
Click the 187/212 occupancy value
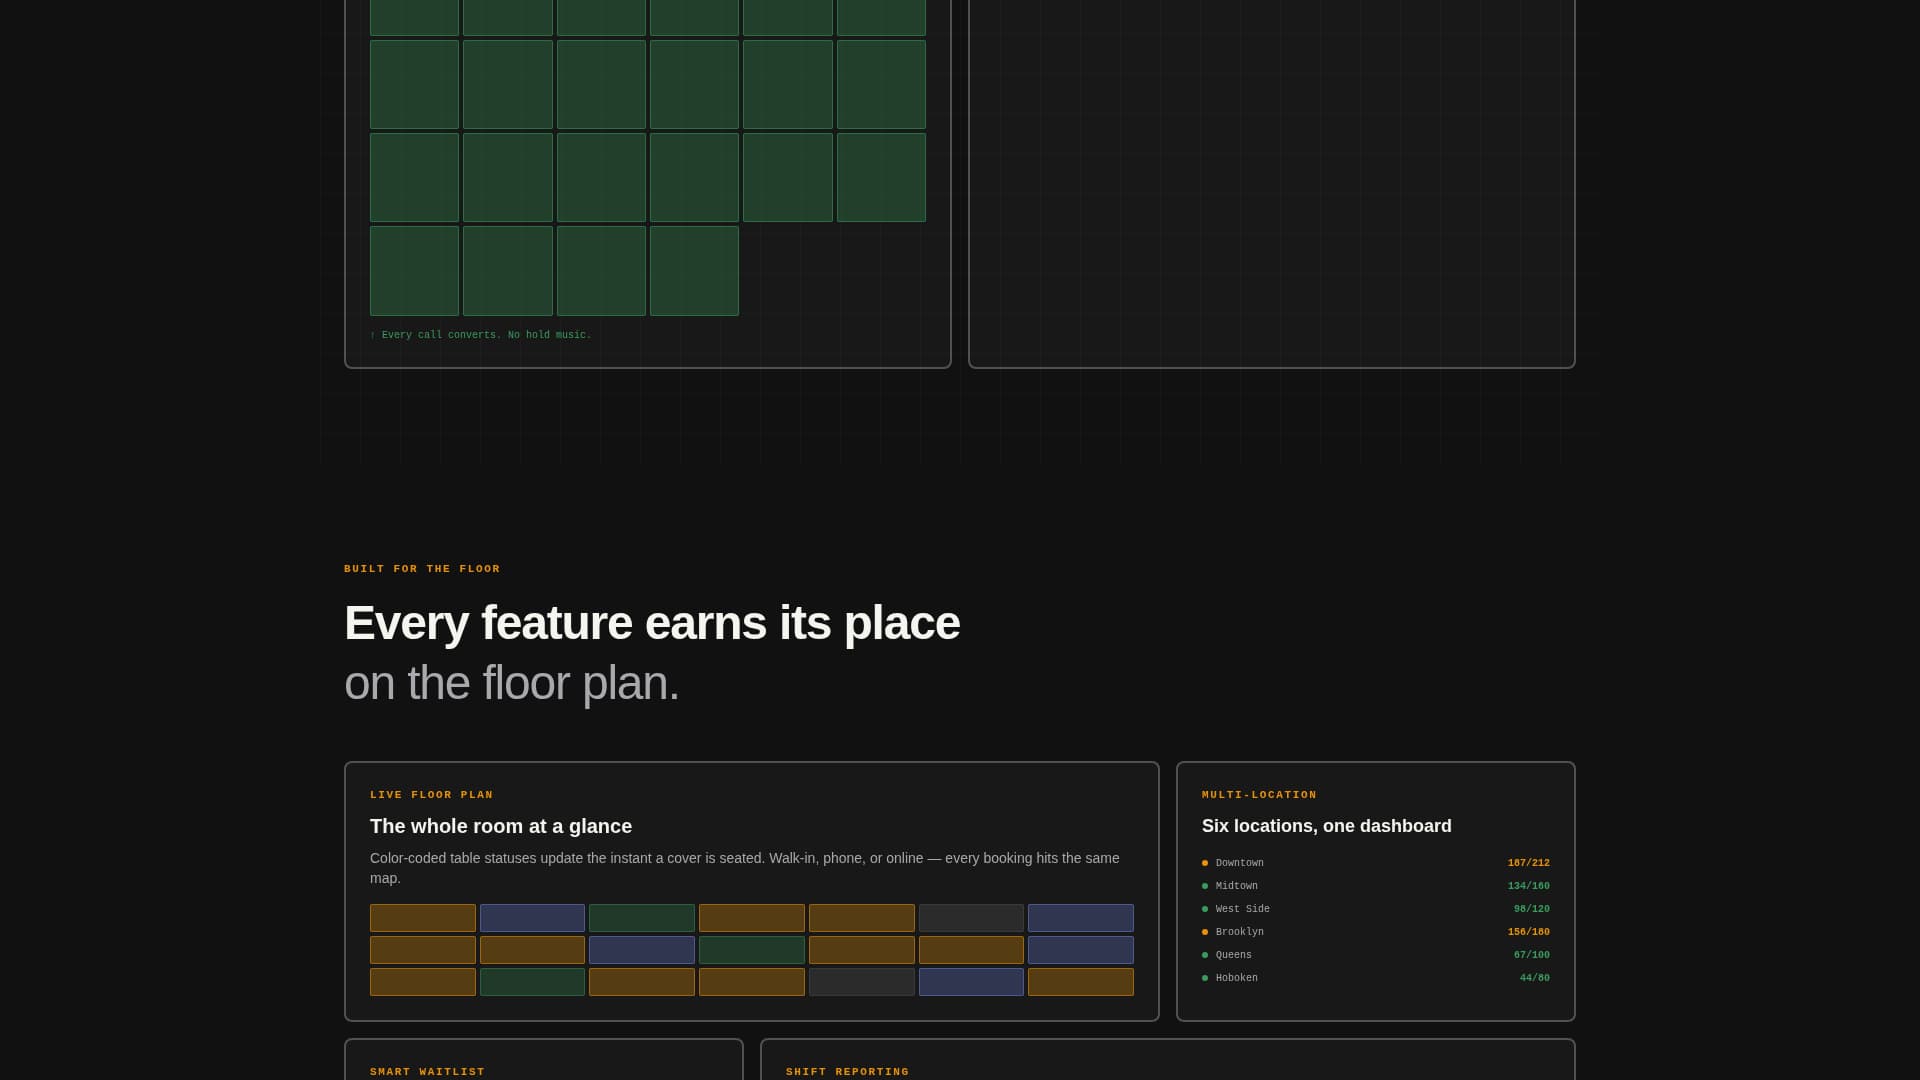[1529, 863]
